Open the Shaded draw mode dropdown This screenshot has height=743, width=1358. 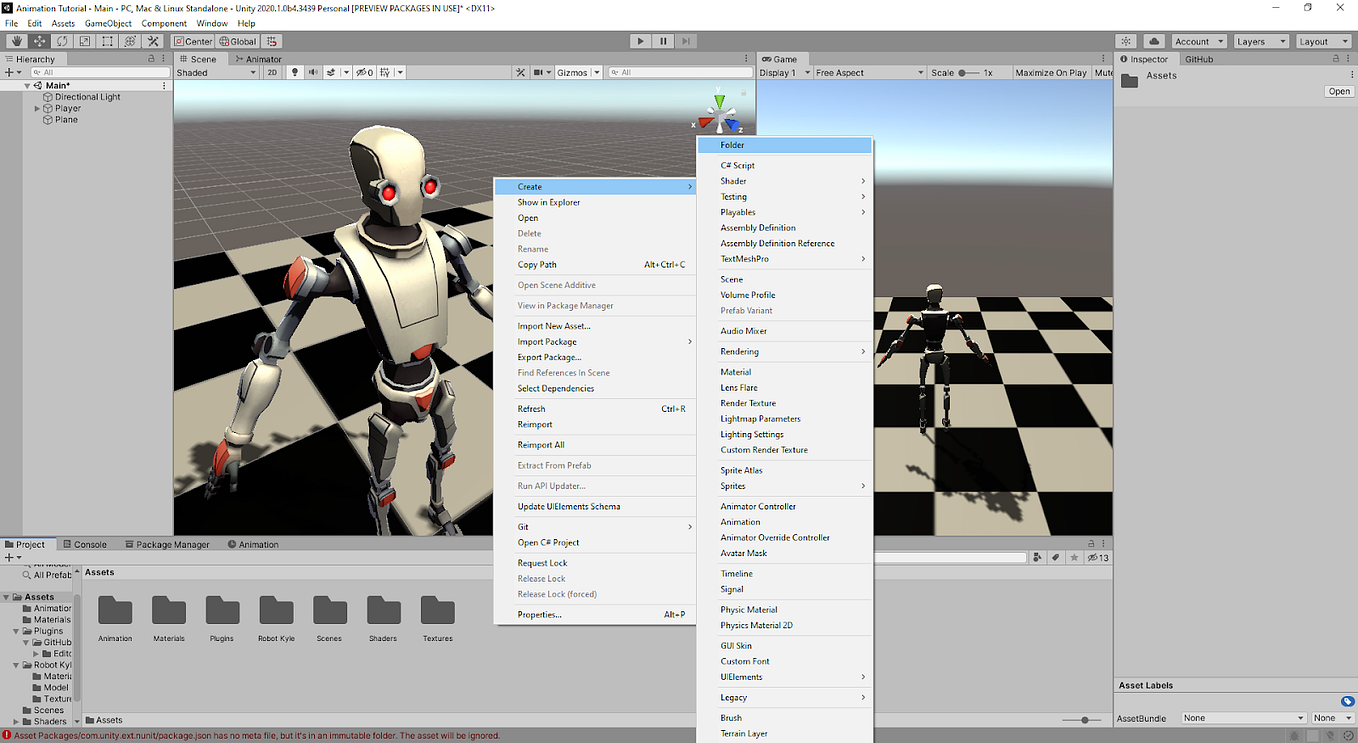click(215, 72)
